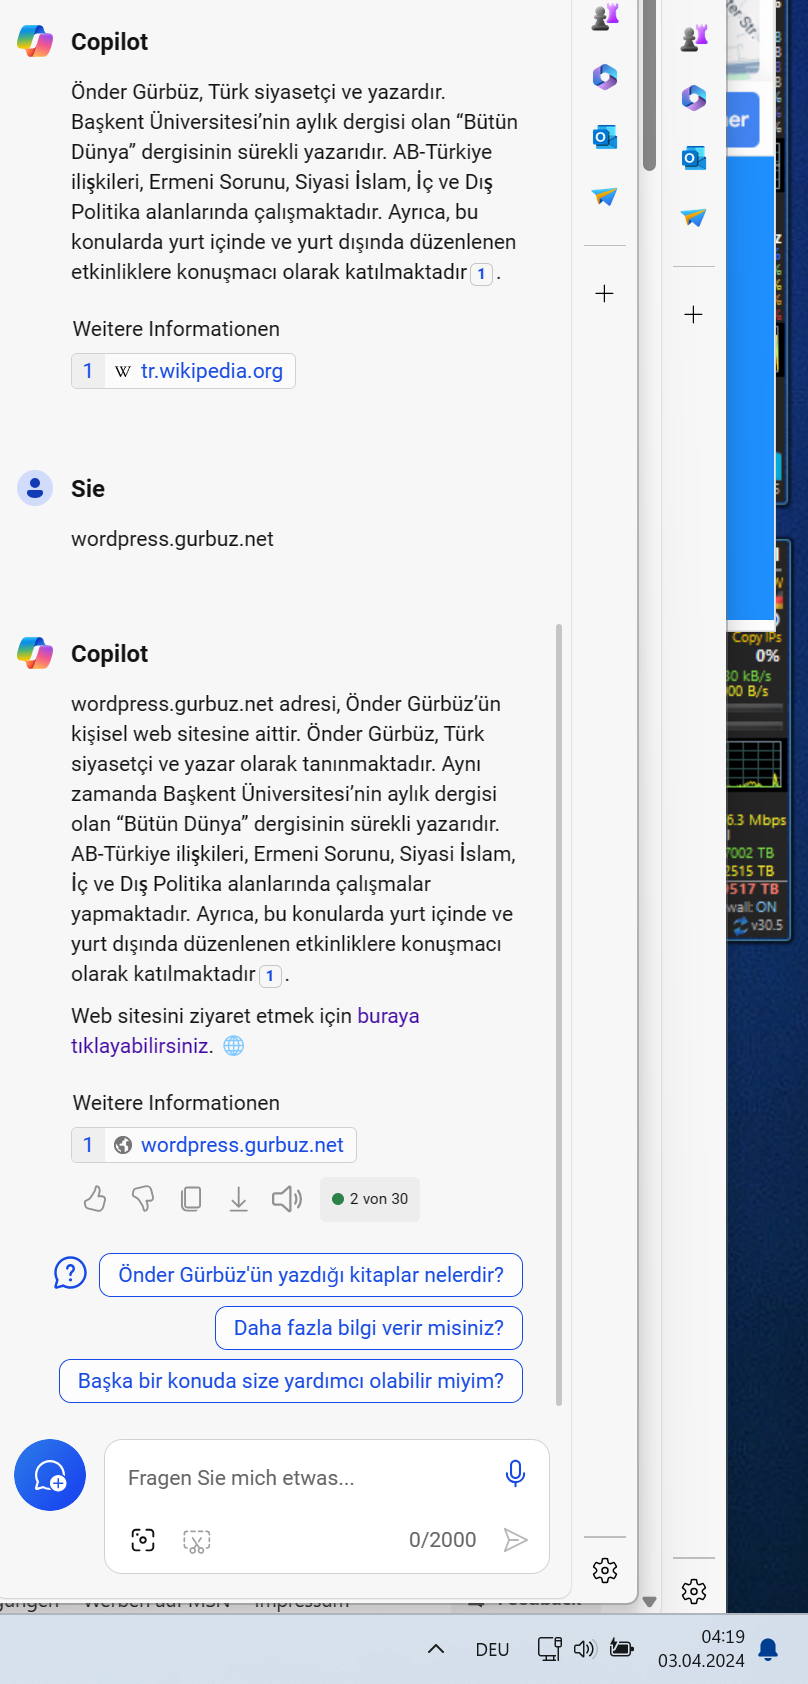
Task: Click the add screenshot scissors icon
Action: (x=196, y=1541)
